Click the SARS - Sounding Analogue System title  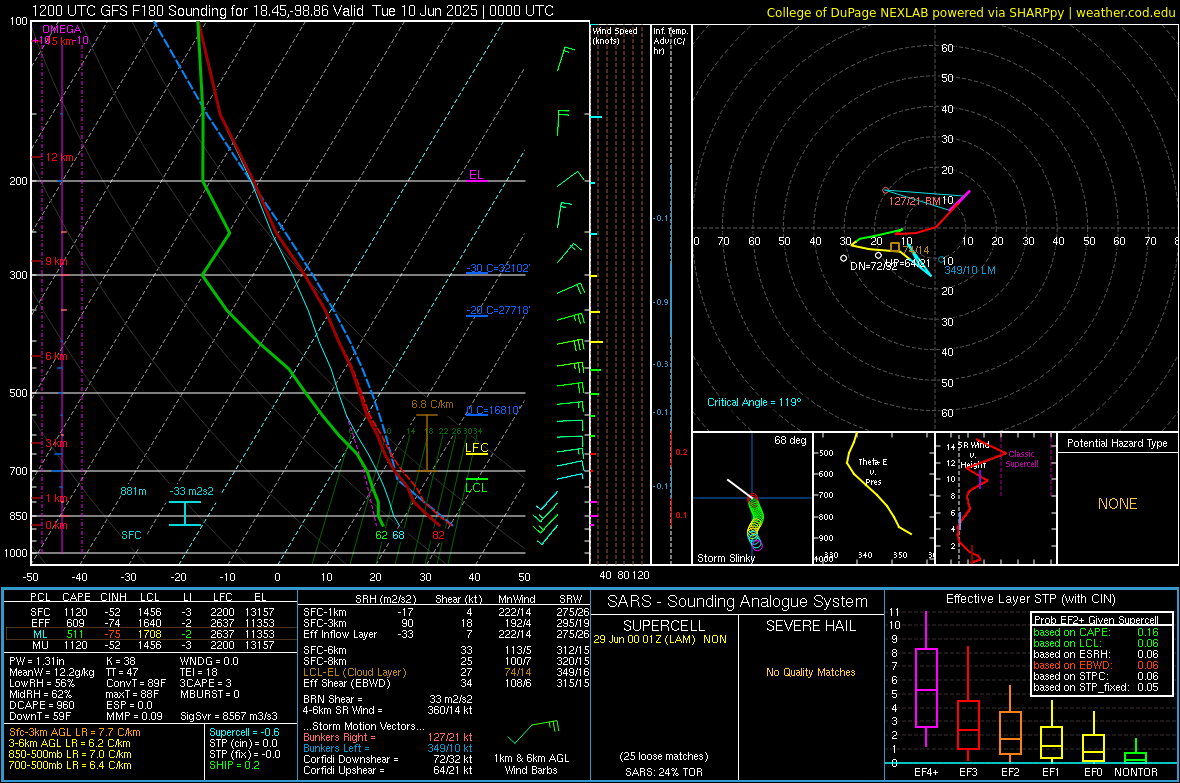(738, 602)
